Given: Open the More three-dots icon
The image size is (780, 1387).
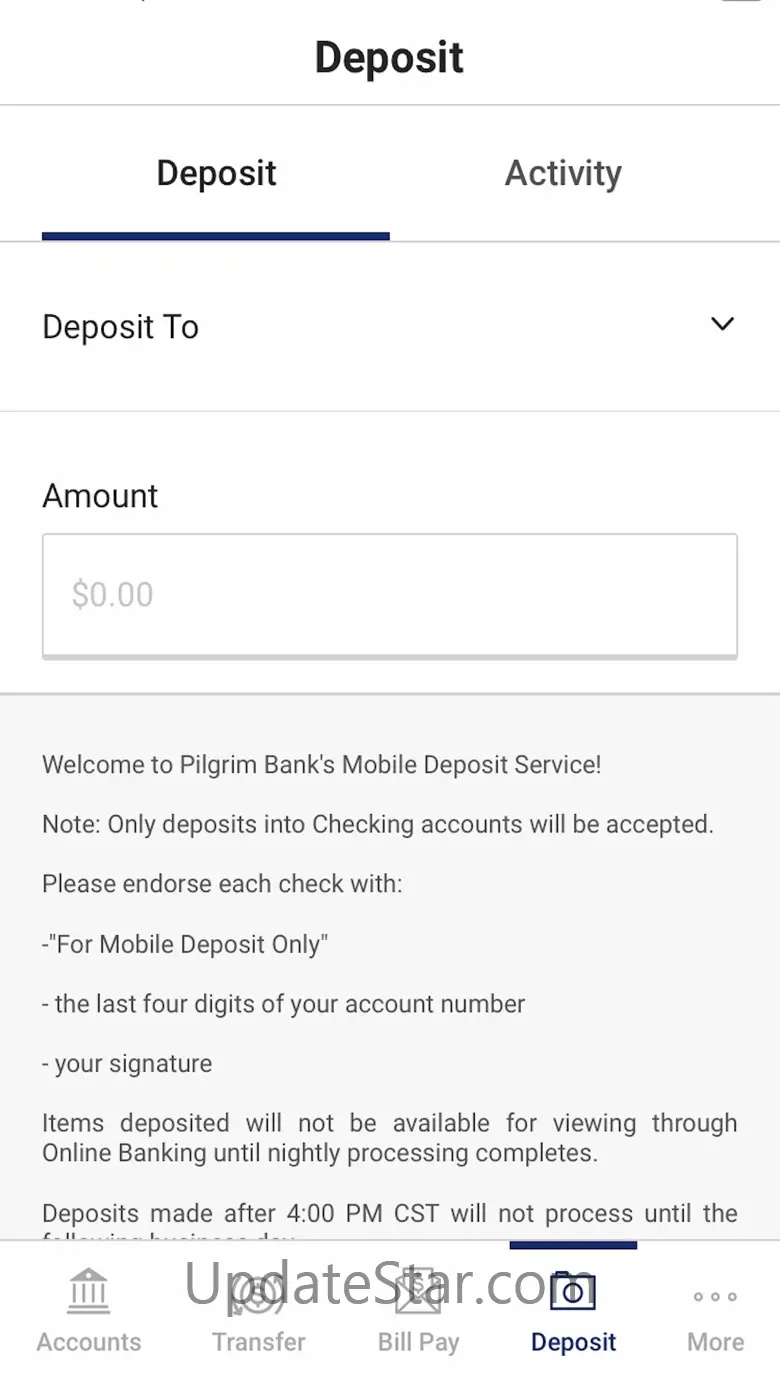Looking at the screenshot, I should (715, 1297).
